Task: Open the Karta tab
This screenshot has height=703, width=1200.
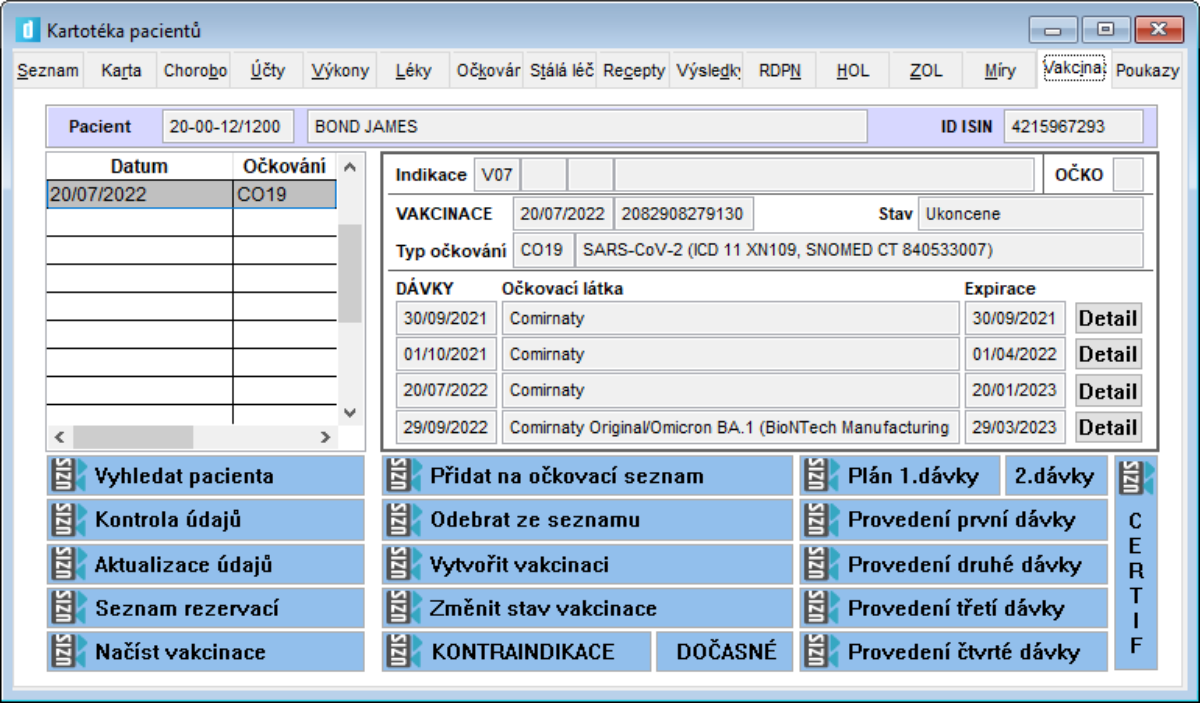Action: click(x=121, y=71)
